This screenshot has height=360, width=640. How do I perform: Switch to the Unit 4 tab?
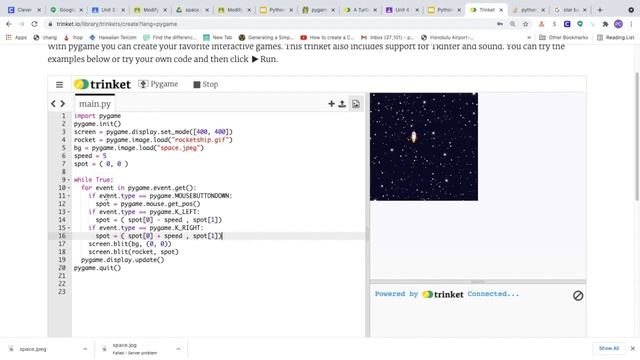[x=402, y=10]
